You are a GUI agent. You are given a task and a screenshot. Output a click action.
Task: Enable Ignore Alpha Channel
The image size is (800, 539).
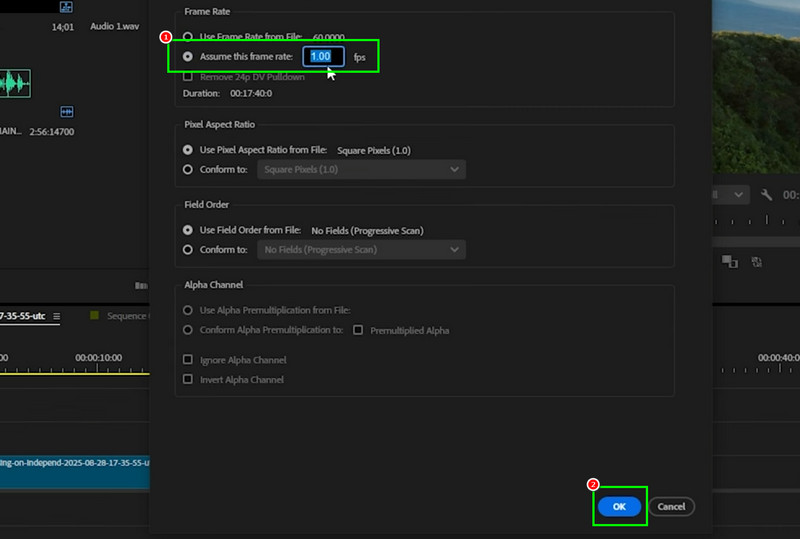click(x=188, y=360)
